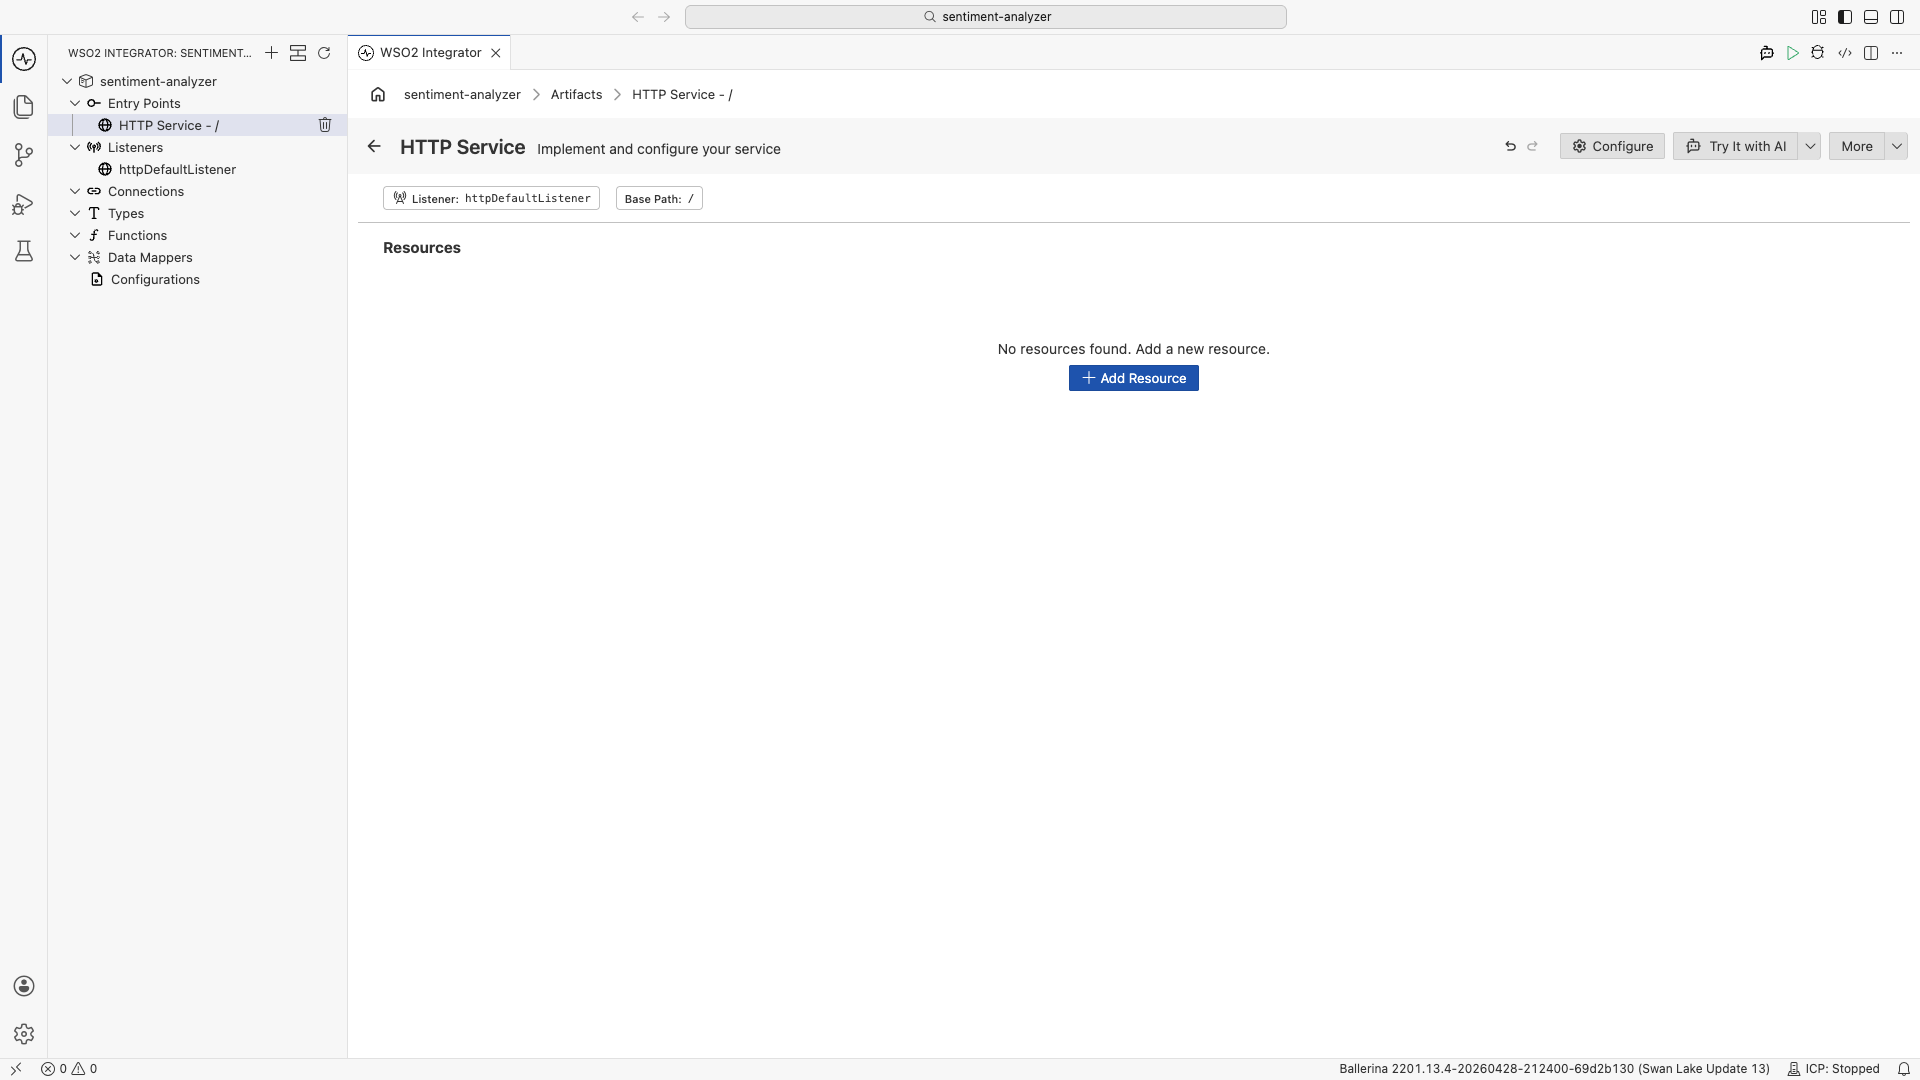Open editor more actions ellipsis
The image size is (1920, 1080).
[1897, 53]
